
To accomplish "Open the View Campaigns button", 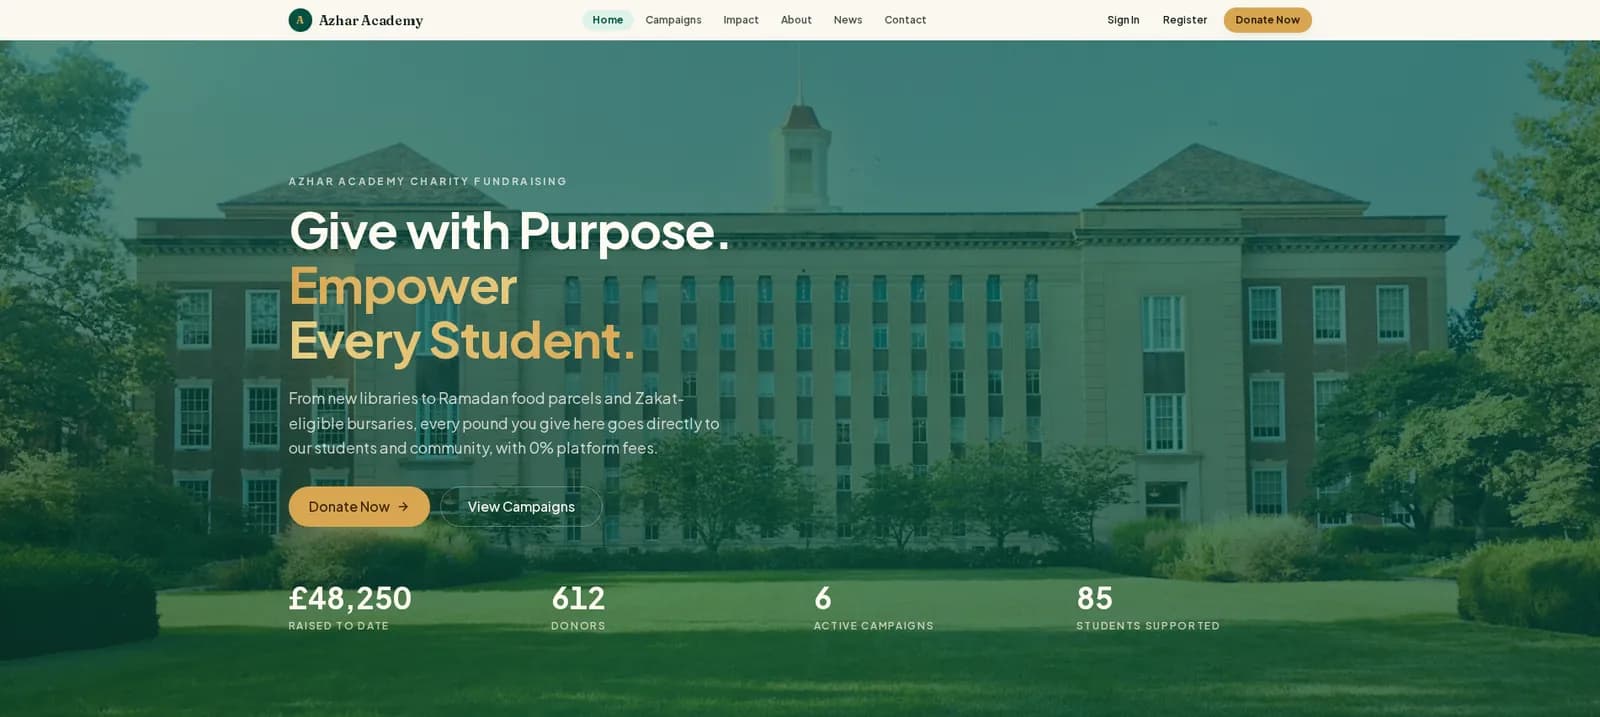I will point(521,507).
